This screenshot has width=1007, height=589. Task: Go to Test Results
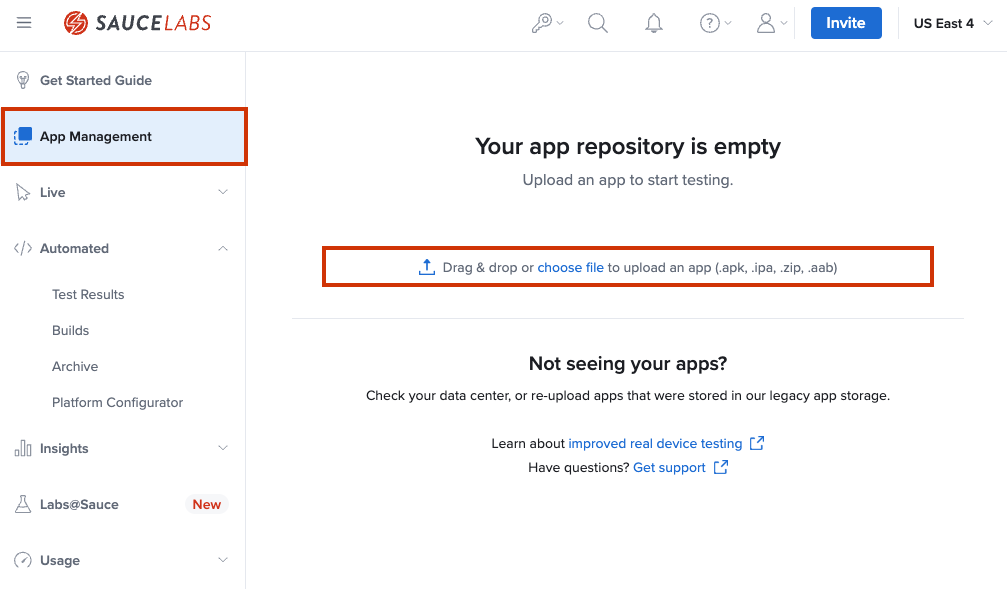87,294
